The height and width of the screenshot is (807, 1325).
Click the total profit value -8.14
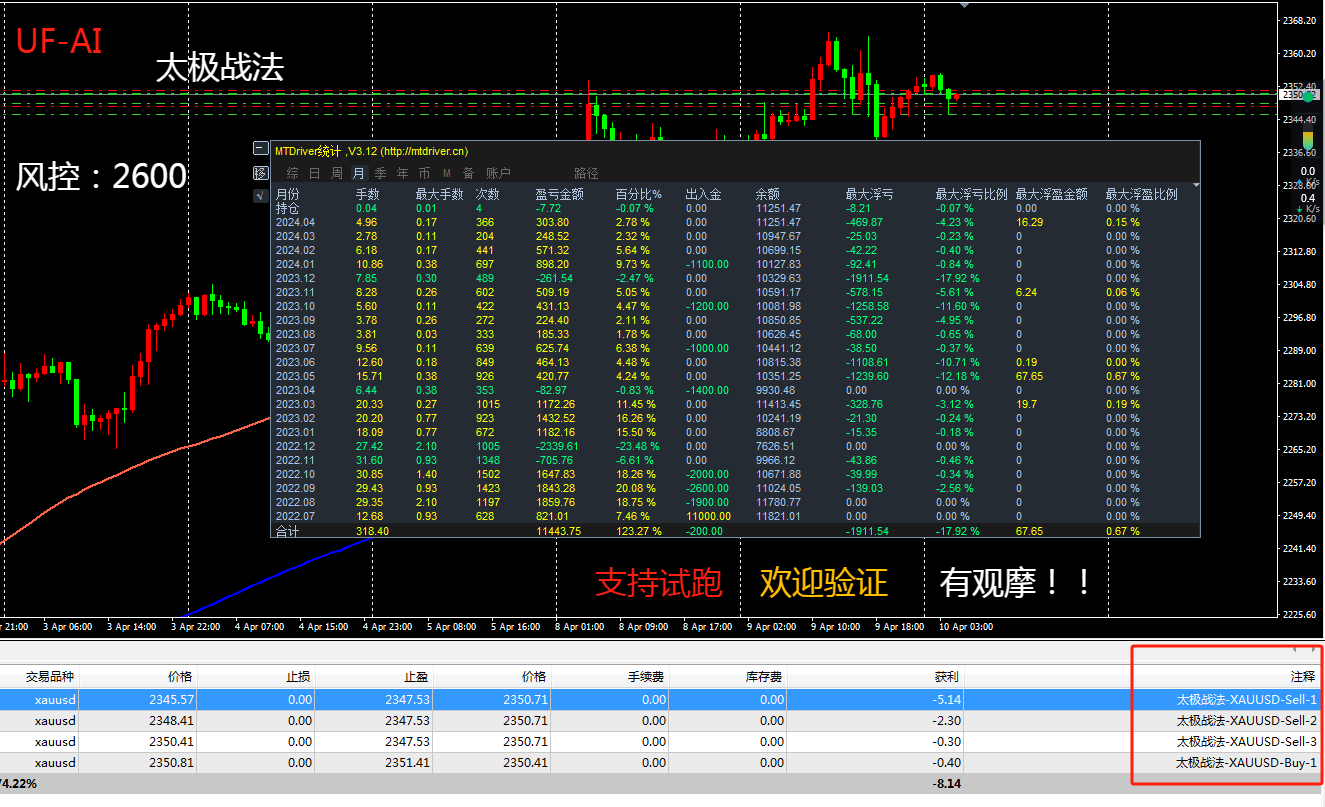pos(946,784)
